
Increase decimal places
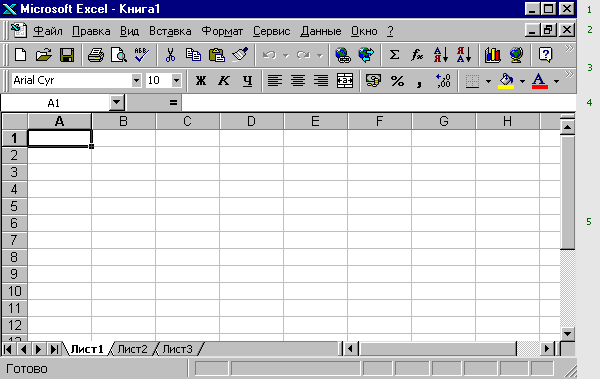pyautogui.click(x=443, y=81)
